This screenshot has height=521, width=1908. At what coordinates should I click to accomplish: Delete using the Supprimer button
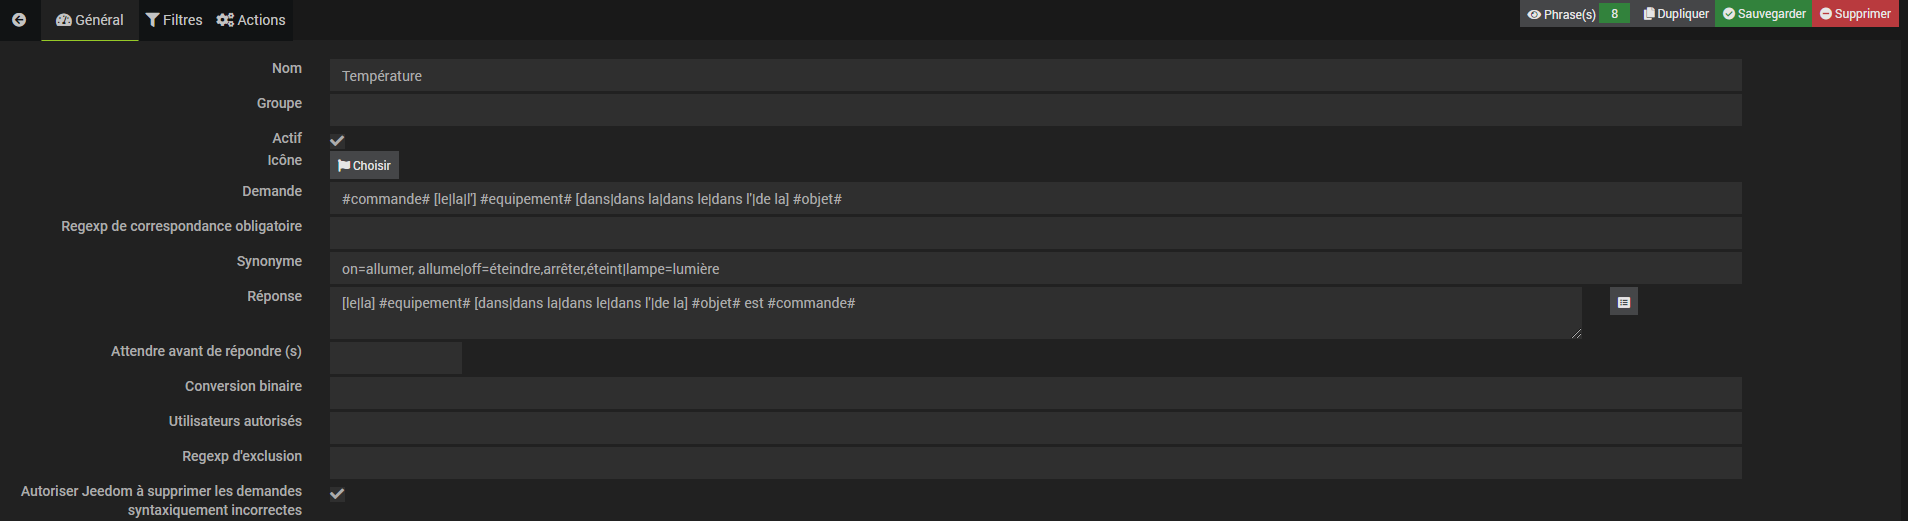pyautogui.click(x=1855, y=14)
